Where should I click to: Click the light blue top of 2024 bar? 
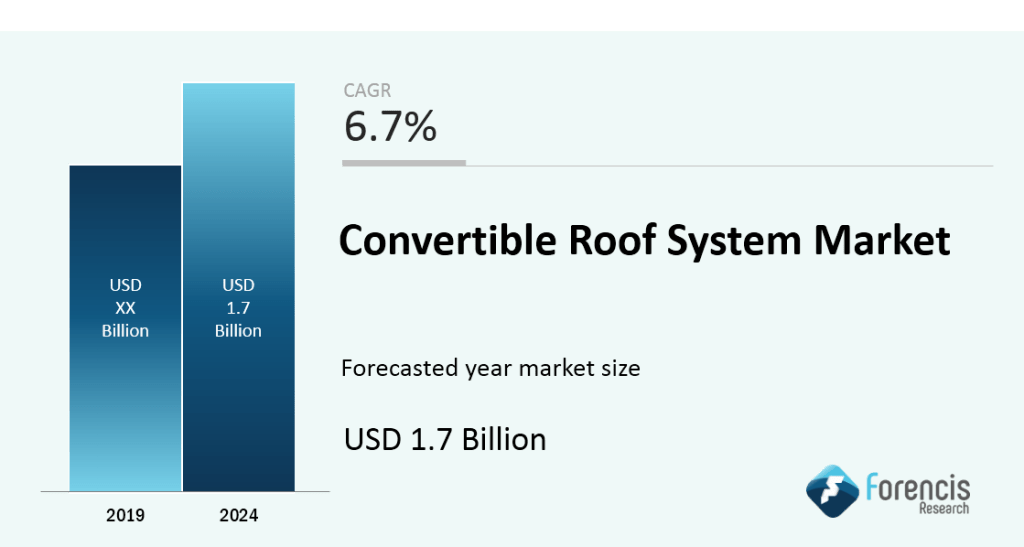(x=238, y=110)
